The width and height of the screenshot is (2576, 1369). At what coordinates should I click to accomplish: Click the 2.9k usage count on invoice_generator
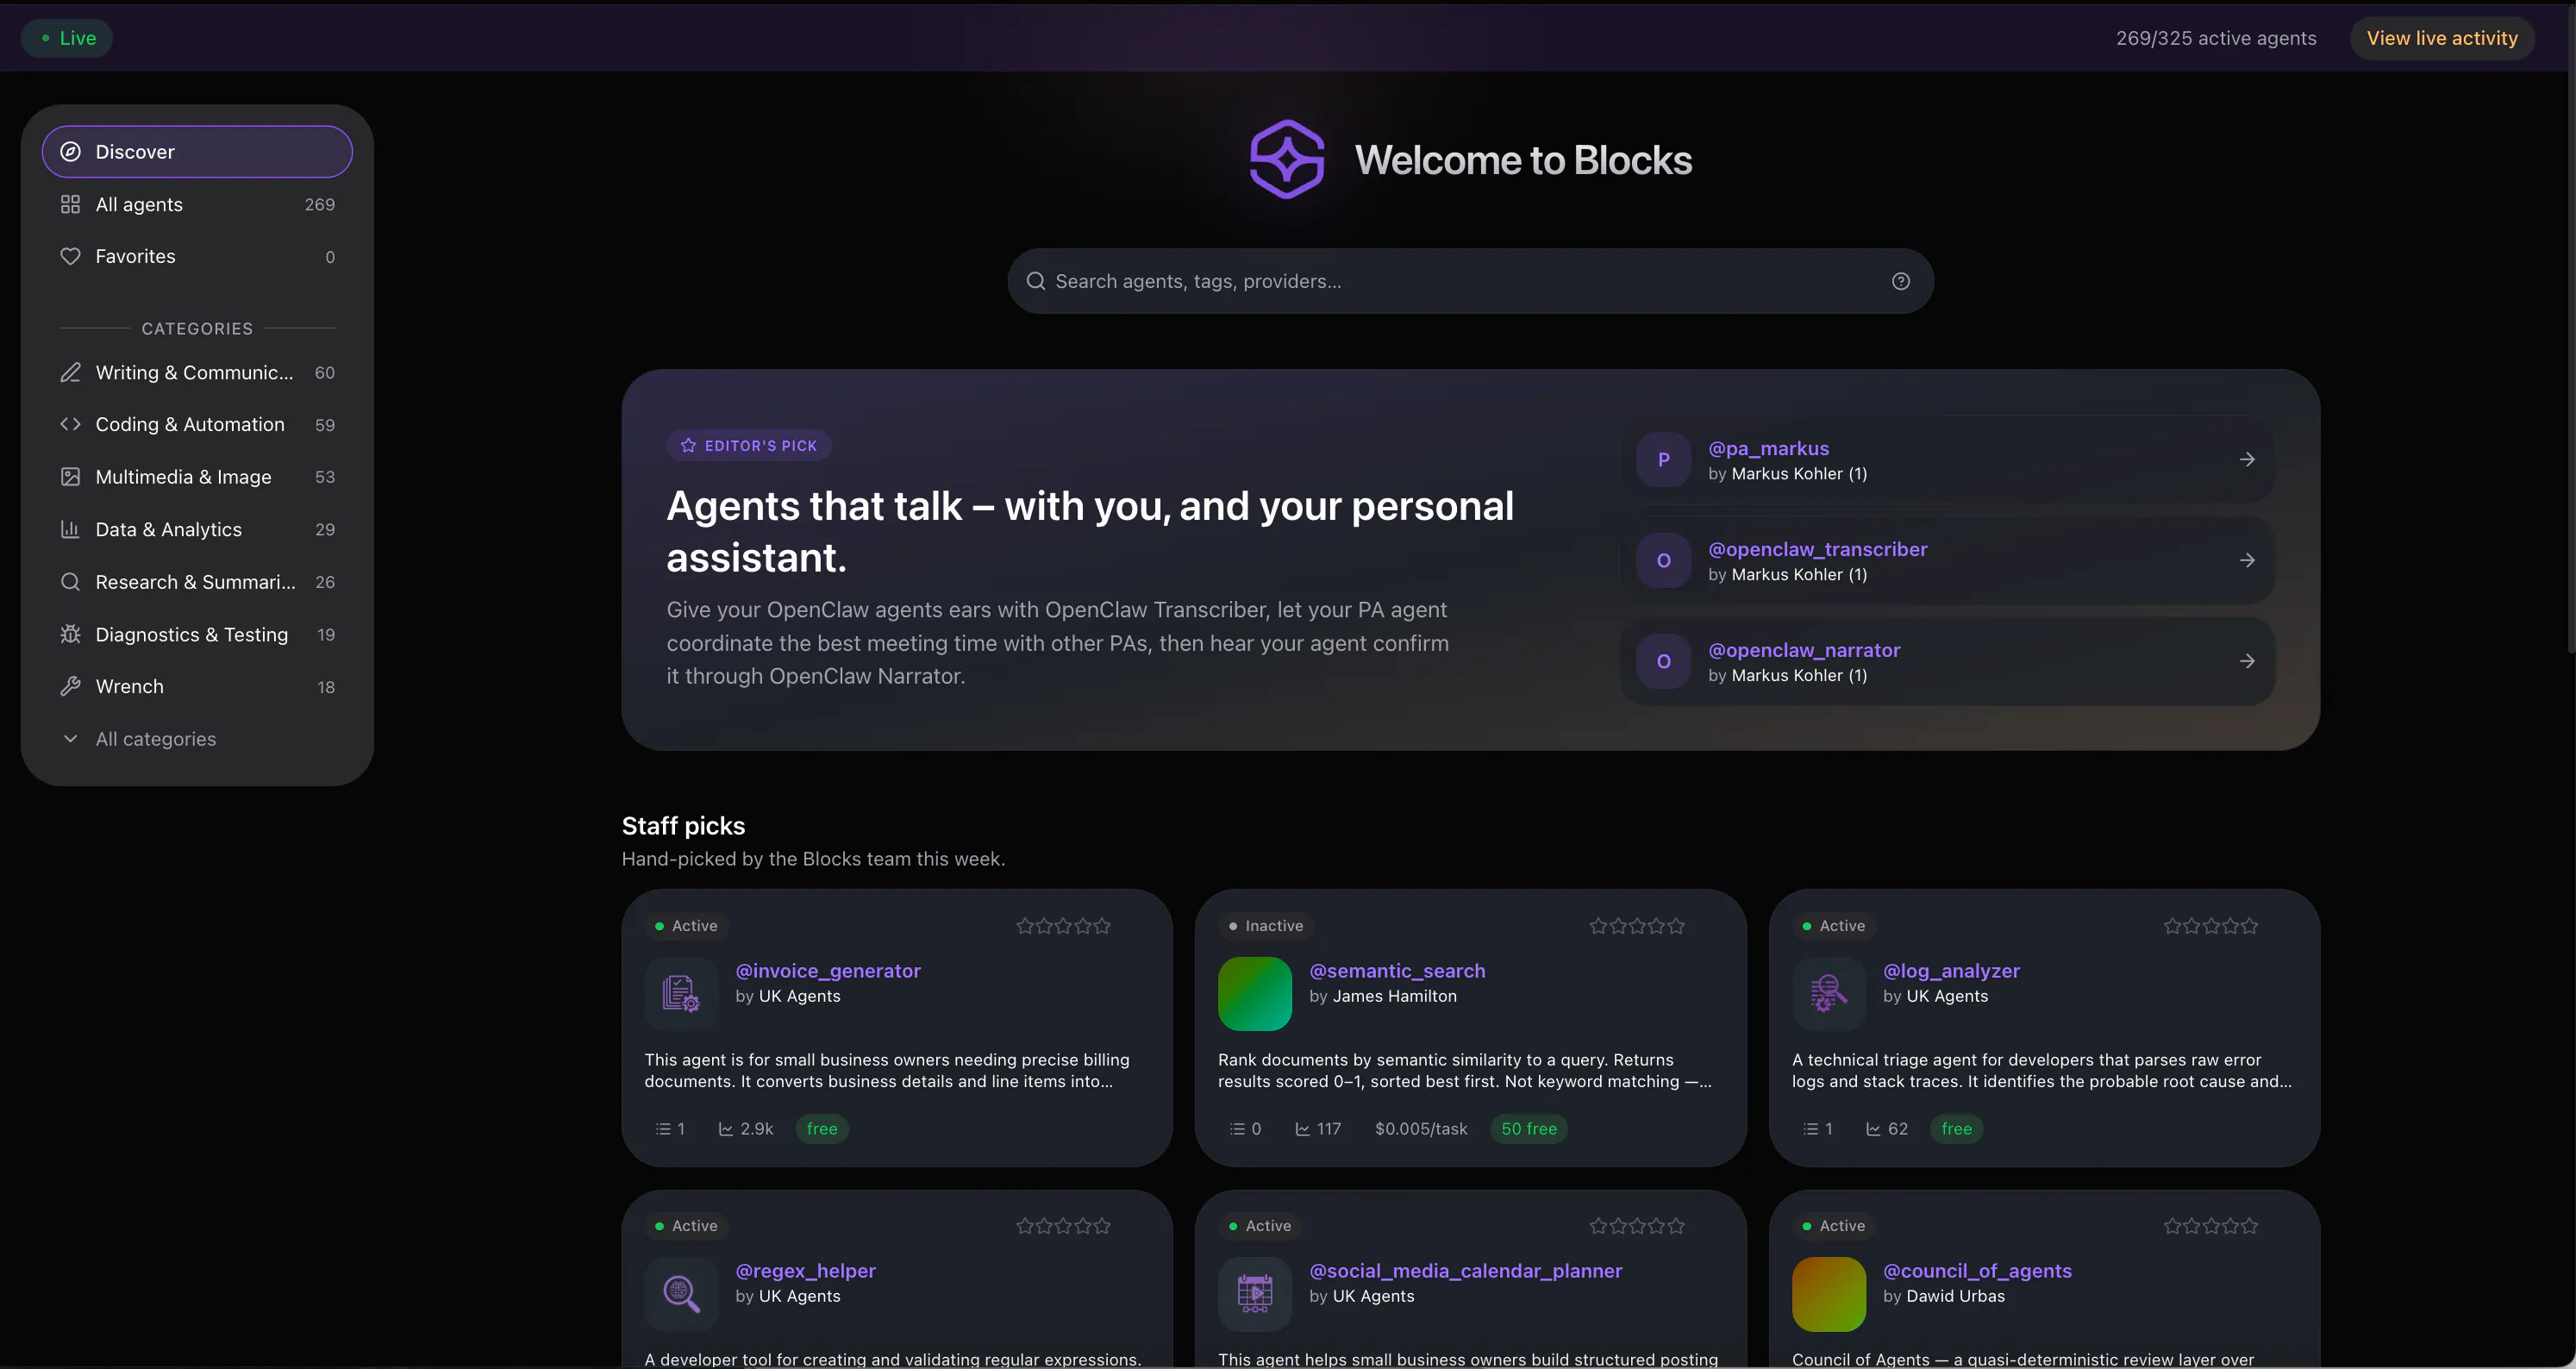(x=746, y=1129)
